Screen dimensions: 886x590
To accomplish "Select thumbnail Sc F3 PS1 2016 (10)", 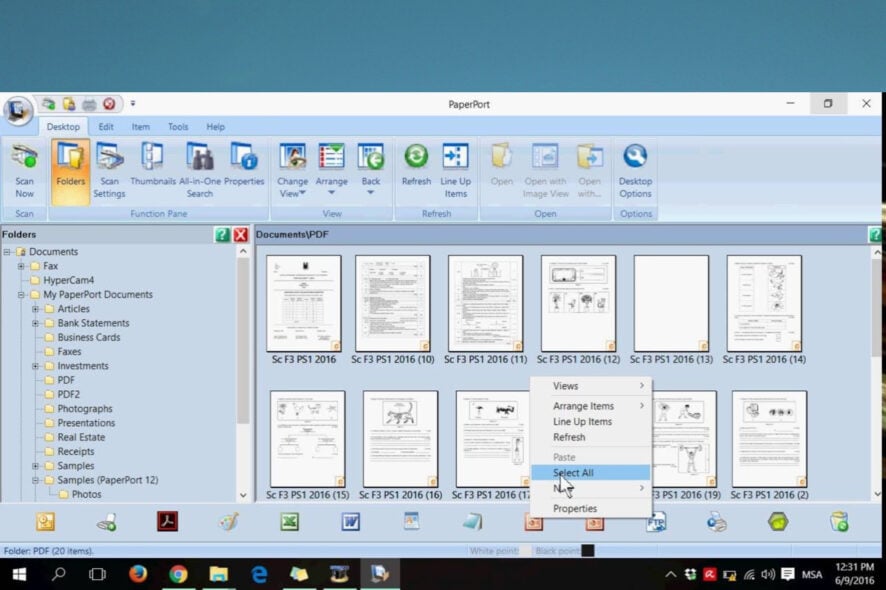I will point(393,303).
